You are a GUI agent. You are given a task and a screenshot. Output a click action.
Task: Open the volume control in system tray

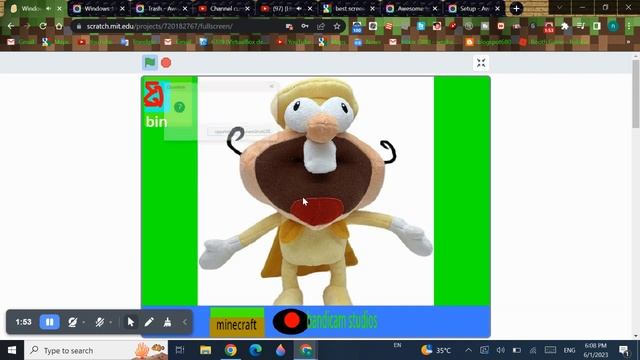501,350
